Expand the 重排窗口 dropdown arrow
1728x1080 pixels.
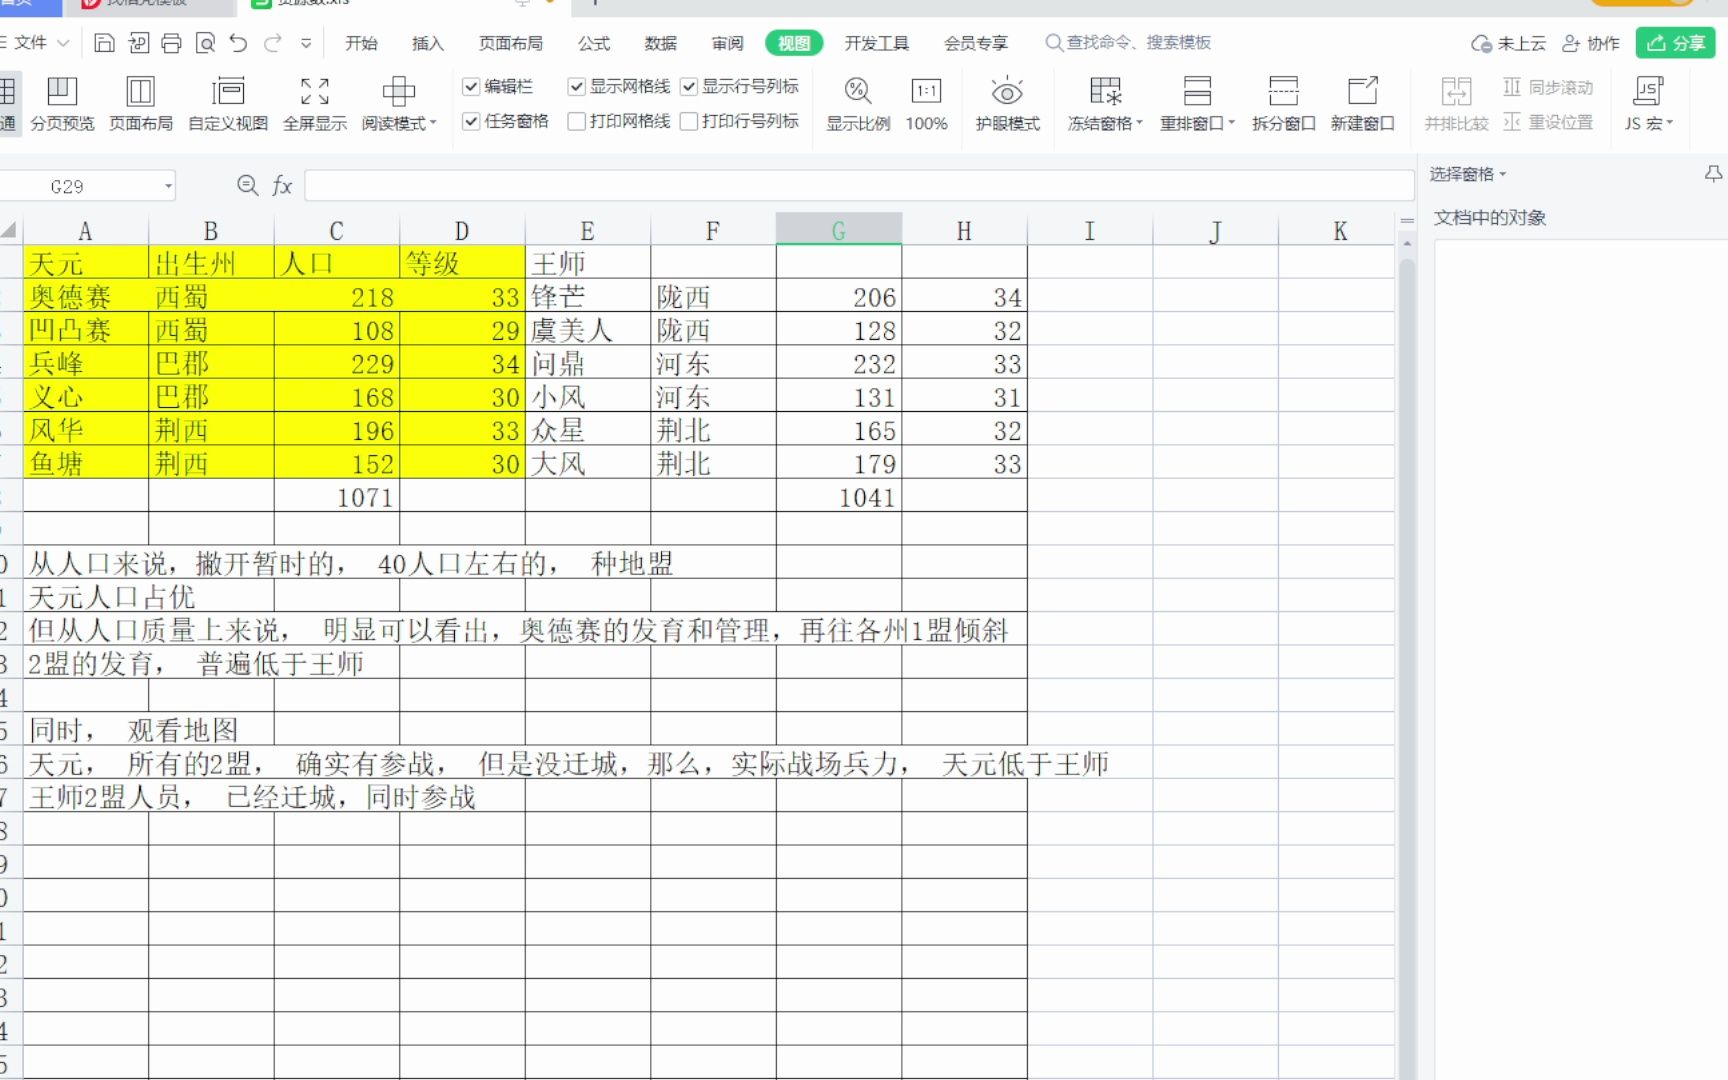point(1231,123)
